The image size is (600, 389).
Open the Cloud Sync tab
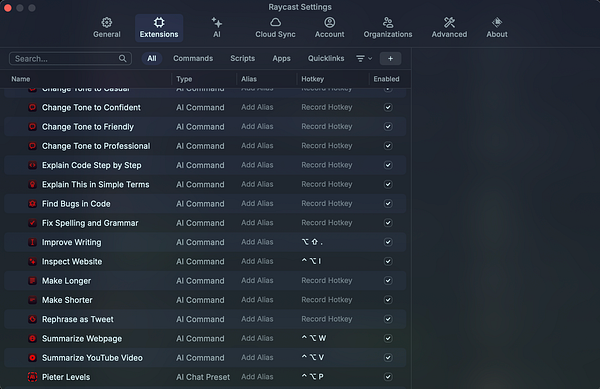(275, 28)
